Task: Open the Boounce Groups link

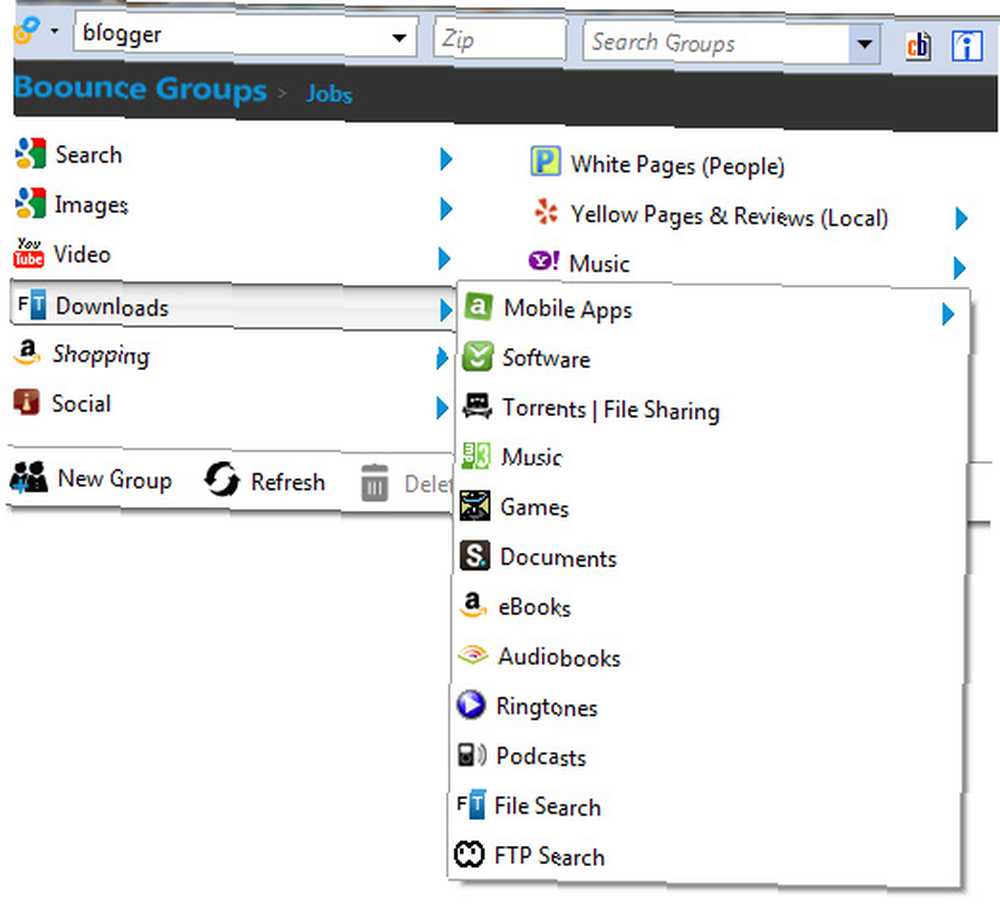Action: 140,88
